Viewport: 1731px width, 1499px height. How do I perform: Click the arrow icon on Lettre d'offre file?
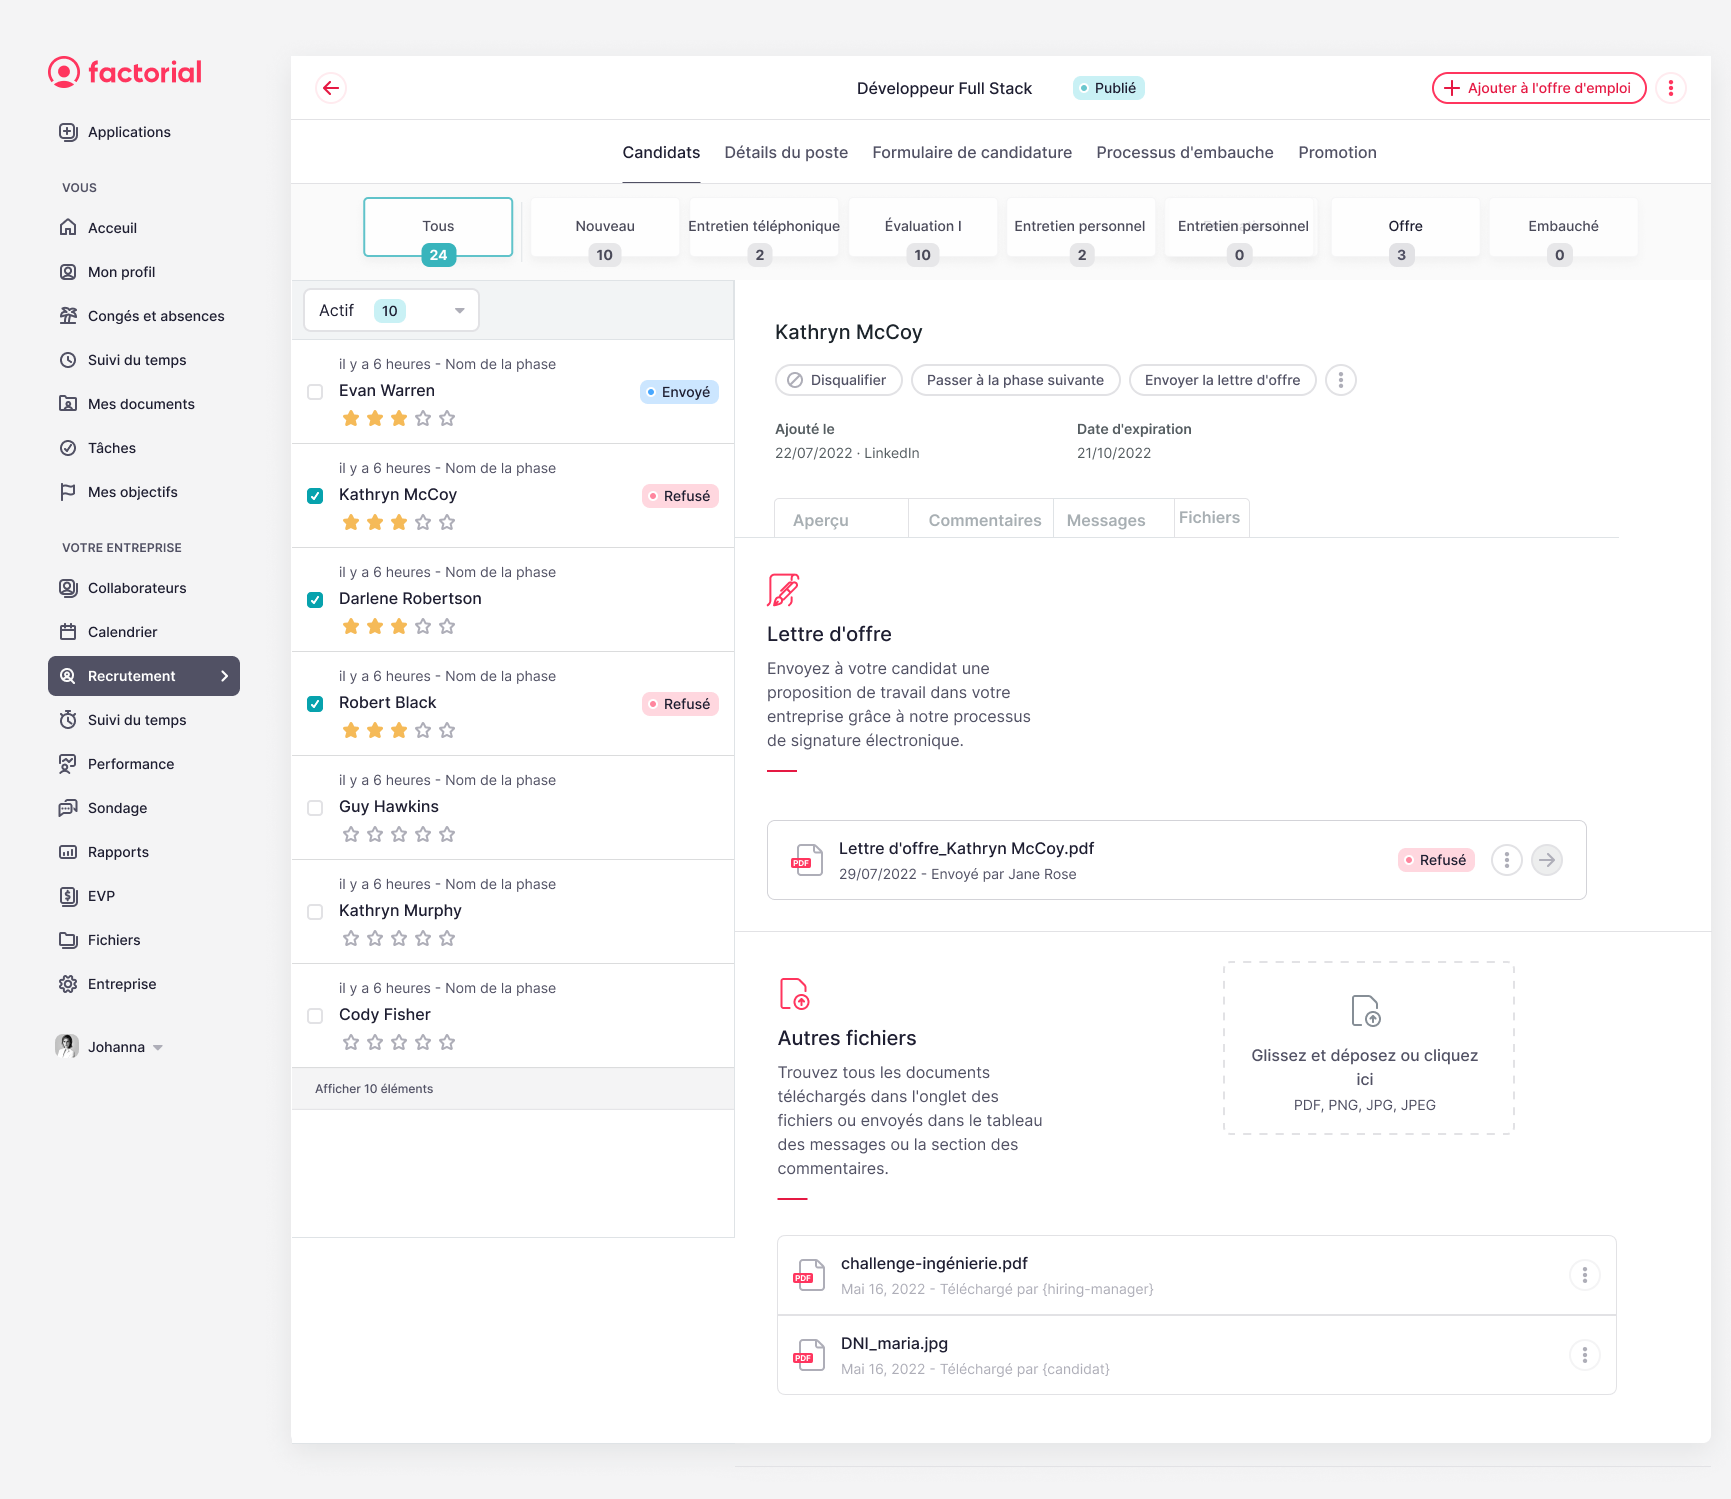pos(1546,860)
